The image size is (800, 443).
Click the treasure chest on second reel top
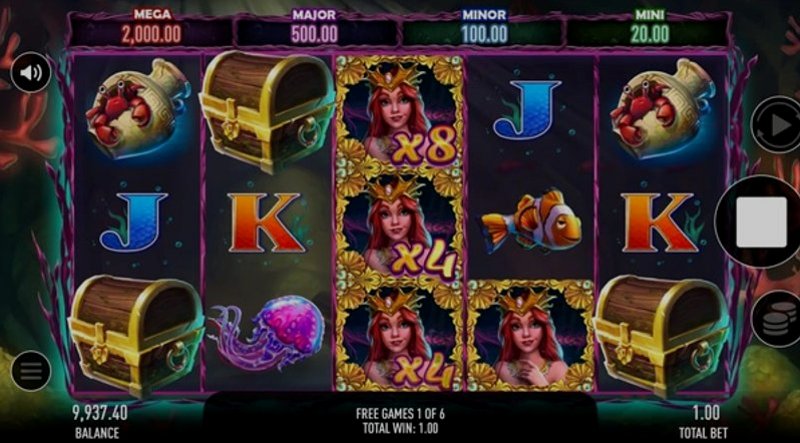267,111
